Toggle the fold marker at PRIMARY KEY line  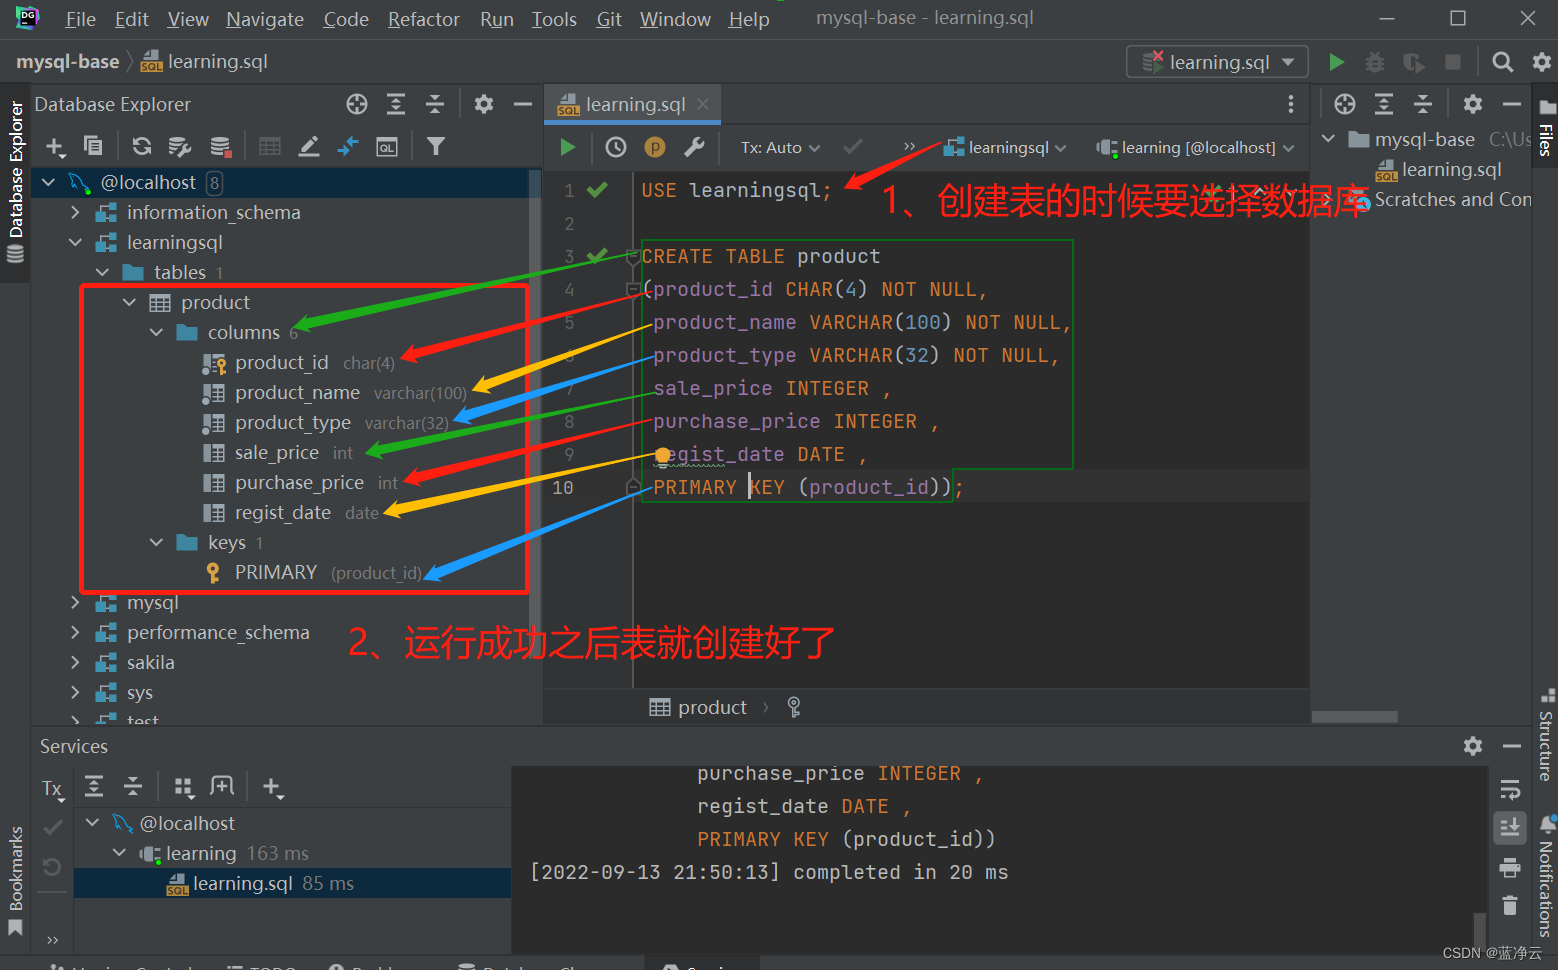pos(632,487)
